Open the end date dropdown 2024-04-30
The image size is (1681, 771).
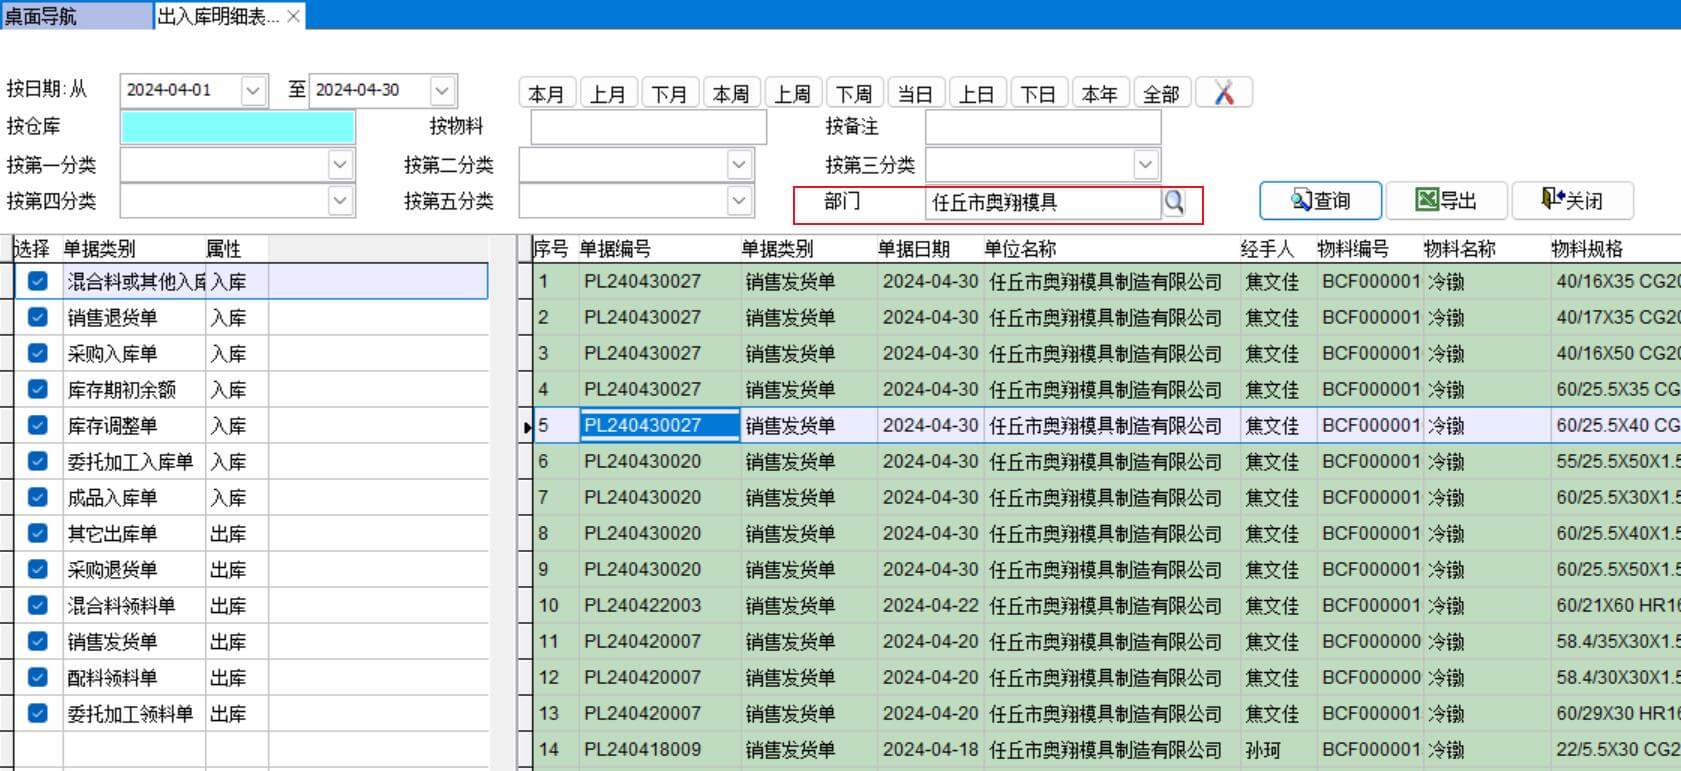click(442, 90)
